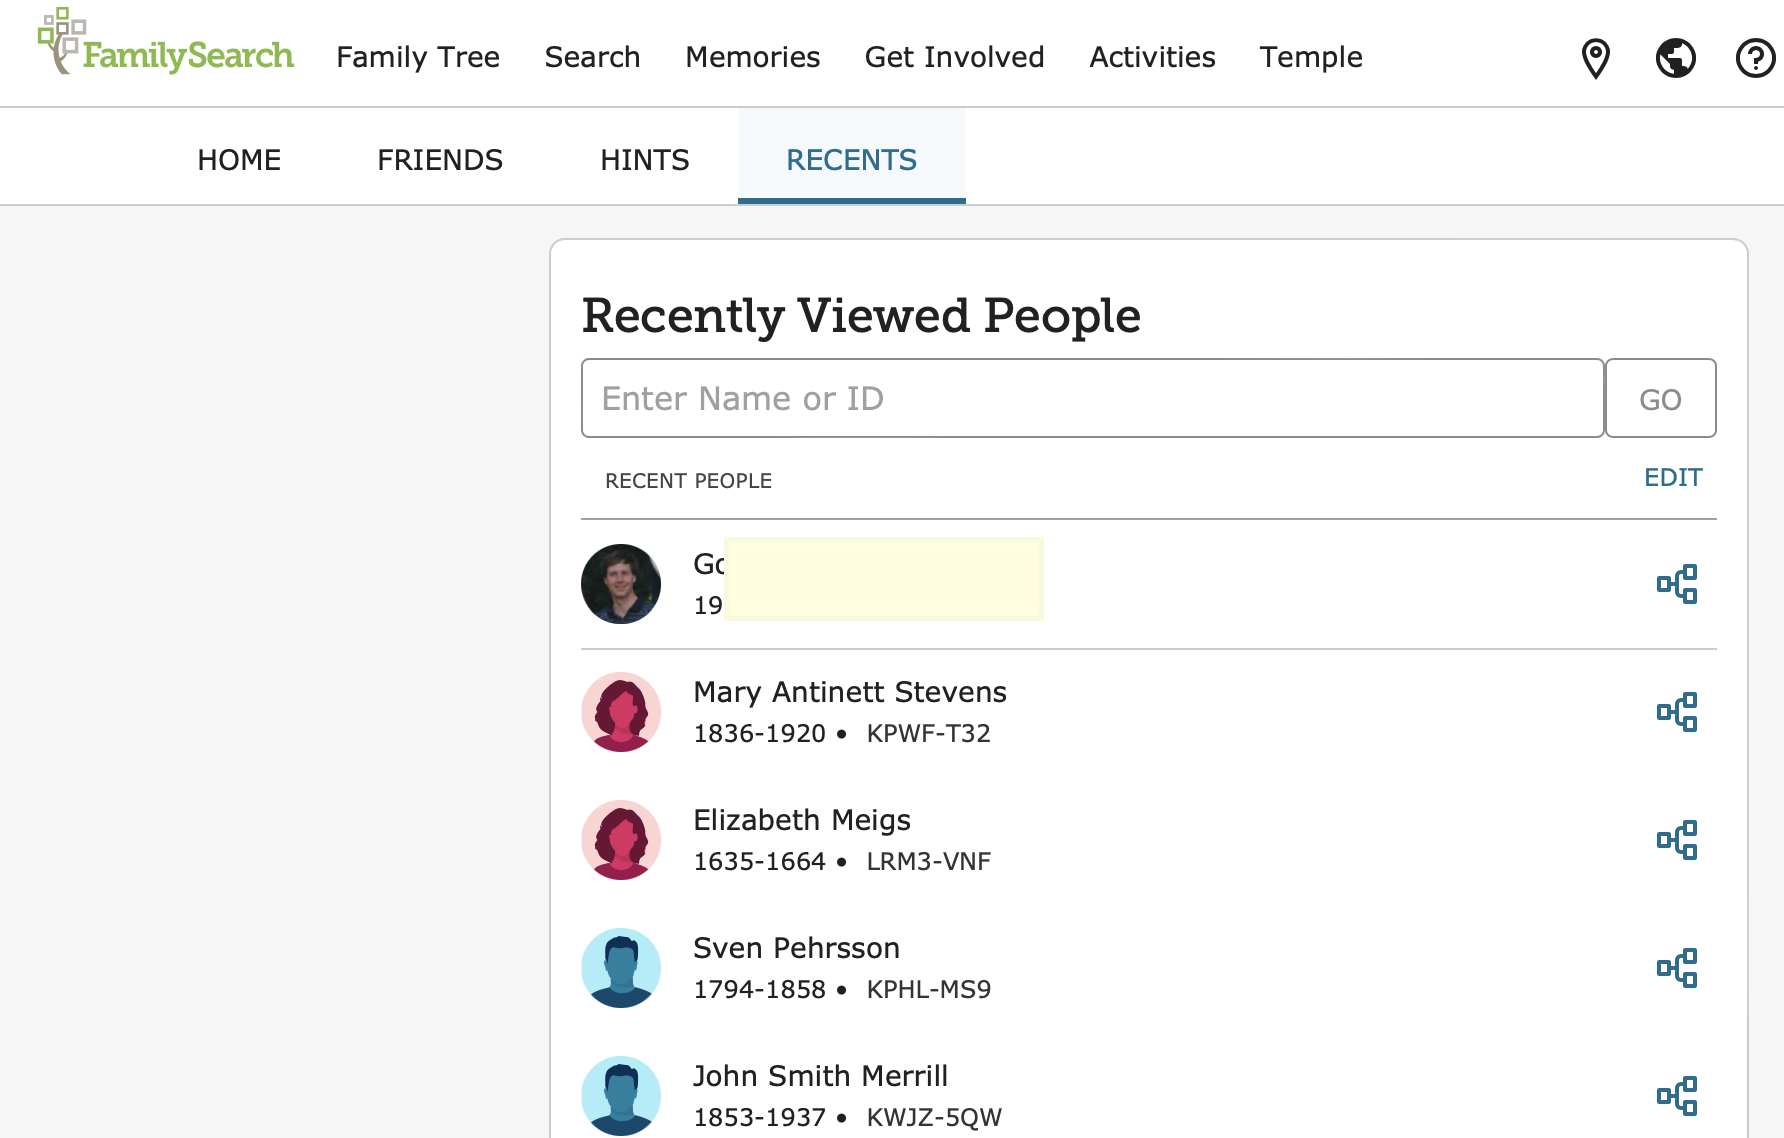Expand the Activities menu
The image size is (1784, 1138).
click(1152, 57)
